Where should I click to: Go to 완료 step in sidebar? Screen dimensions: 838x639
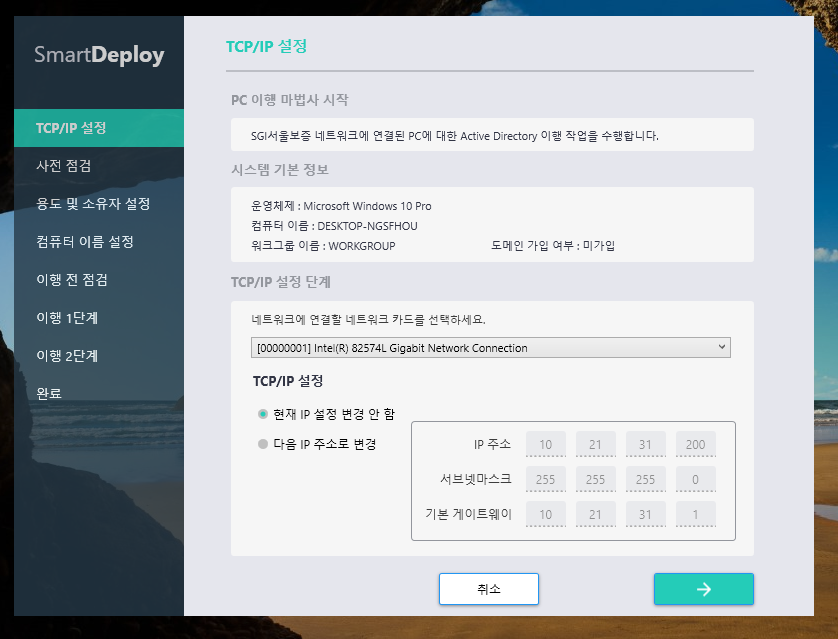pyautogui.click(x=99, y=394)
